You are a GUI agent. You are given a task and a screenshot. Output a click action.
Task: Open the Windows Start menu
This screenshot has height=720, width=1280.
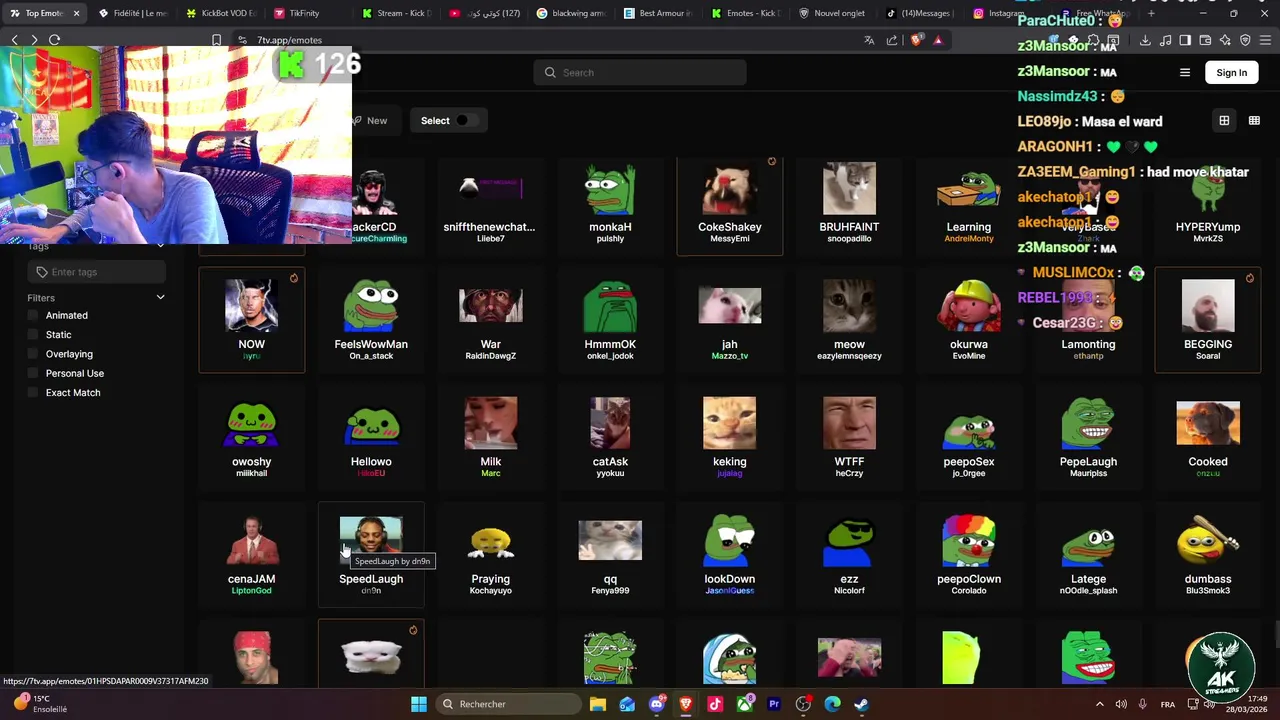click(419, 704)
